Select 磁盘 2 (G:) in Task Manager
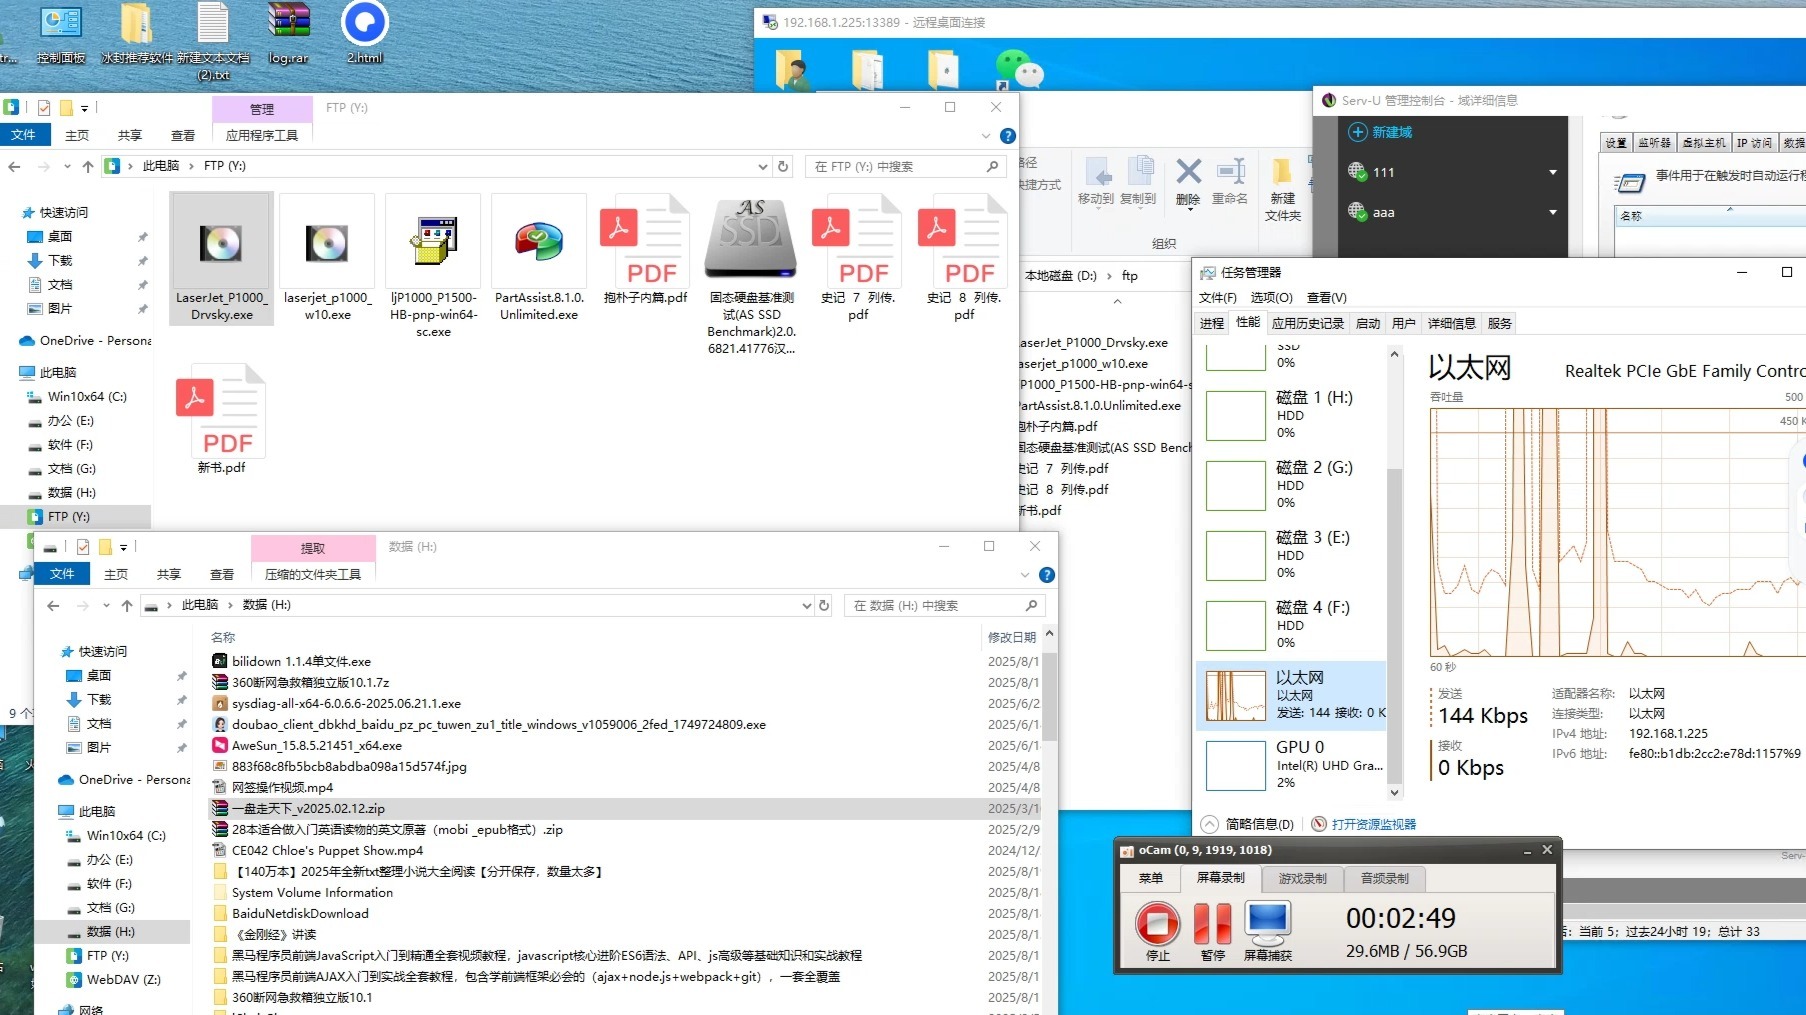The image size is (1806, 1015). coord(1292,485)
